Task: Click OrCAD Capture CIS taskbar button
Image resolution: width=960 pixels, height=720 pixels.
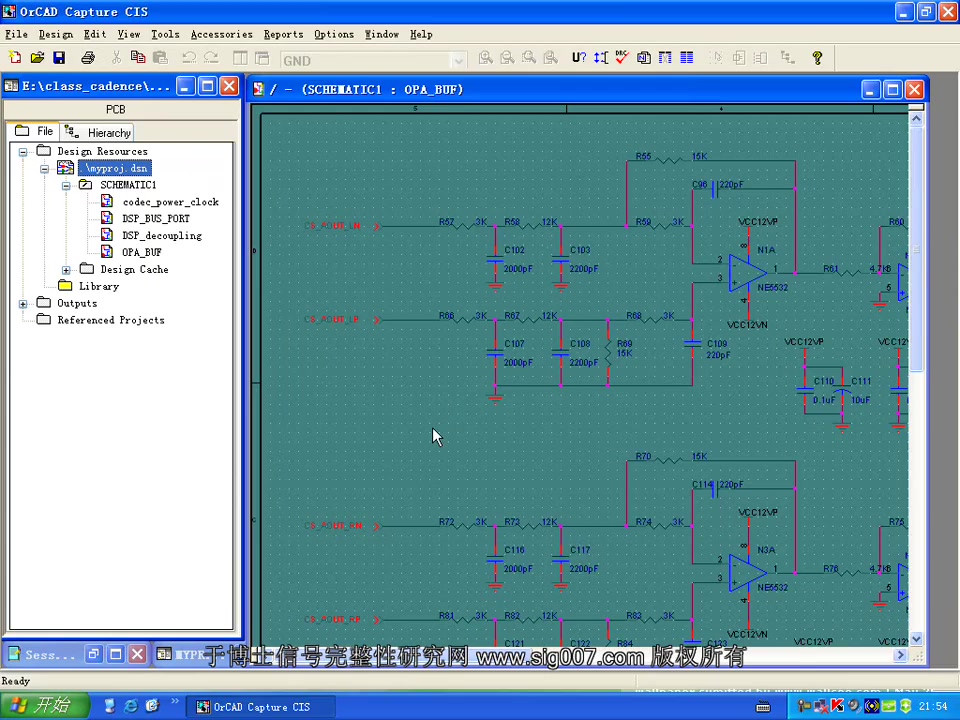Action: coord(261,707)
